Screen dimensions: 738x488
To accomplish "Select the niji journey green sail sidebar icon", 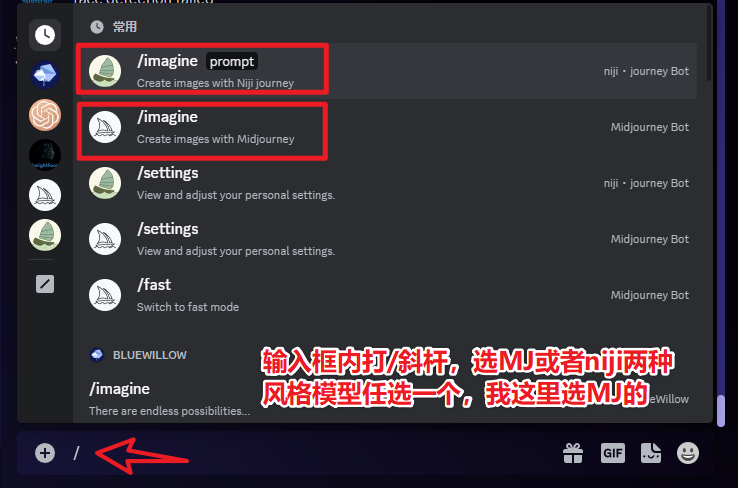I will pyautogui.click(x=45, y=235).
